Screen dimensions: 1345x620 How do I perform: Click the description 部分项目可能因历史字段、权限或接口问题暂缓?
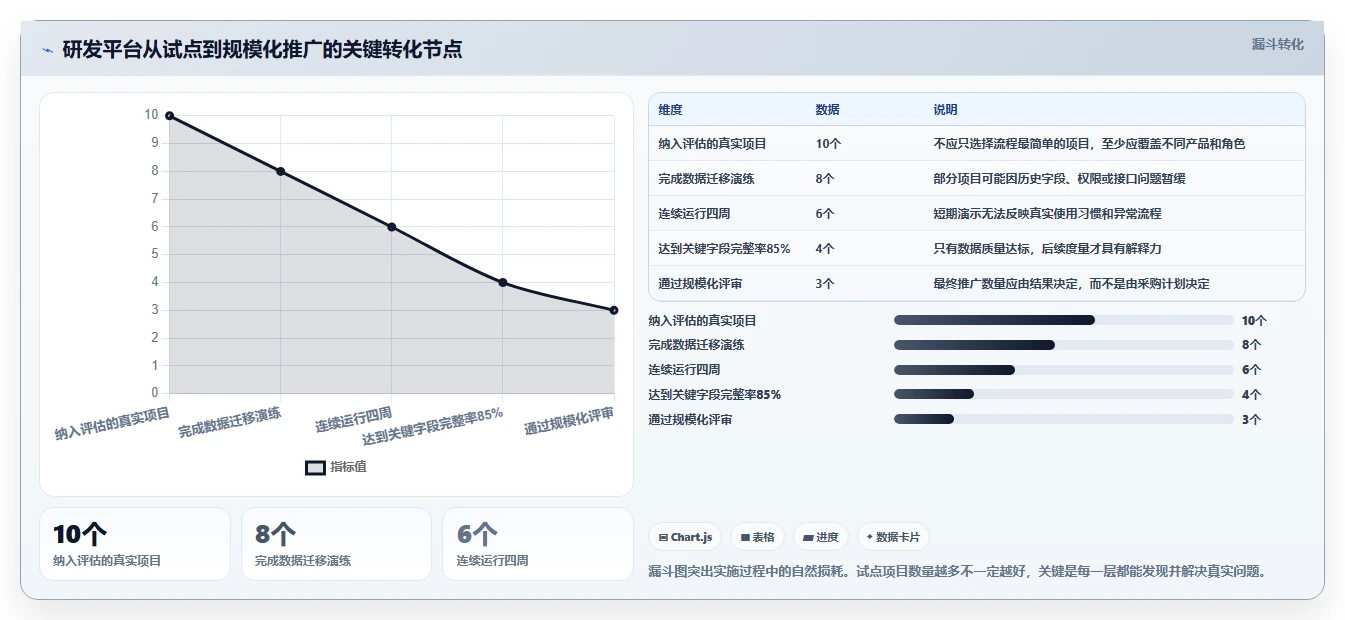(1059, 179)
